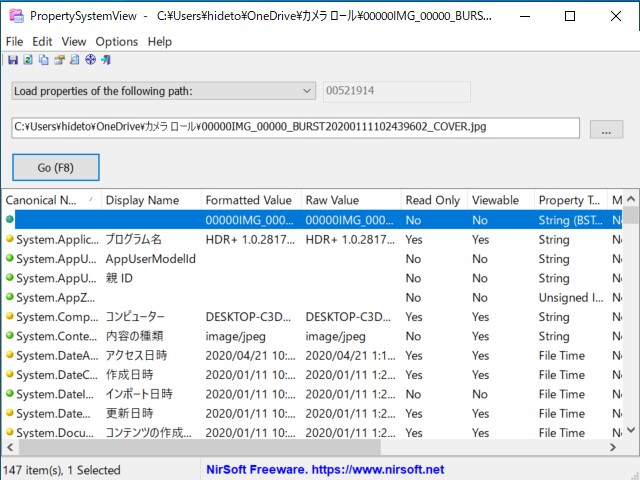The width and height of the screenshot is (640, 480).
Task: Click the horizontal scrollbar thumb
Action: pyautogui.click(x=200, y=447)
